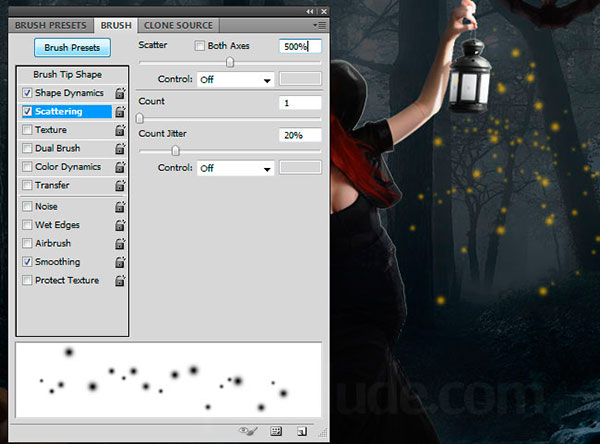This screenshot has height=444, width=600.
Task: Enable the Noise checkbox
Action: pos(27,206)
